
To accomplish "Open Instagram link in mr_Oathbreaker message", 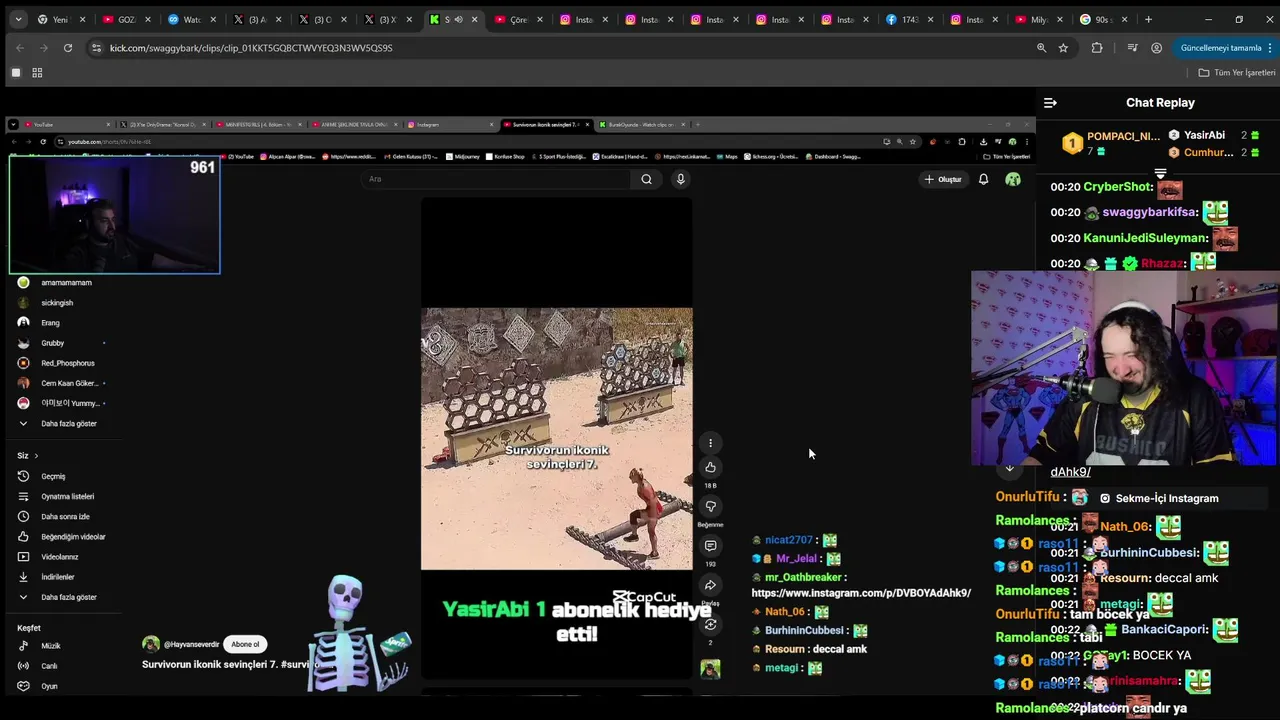I will pyautogui.click(x=861, y=593).
